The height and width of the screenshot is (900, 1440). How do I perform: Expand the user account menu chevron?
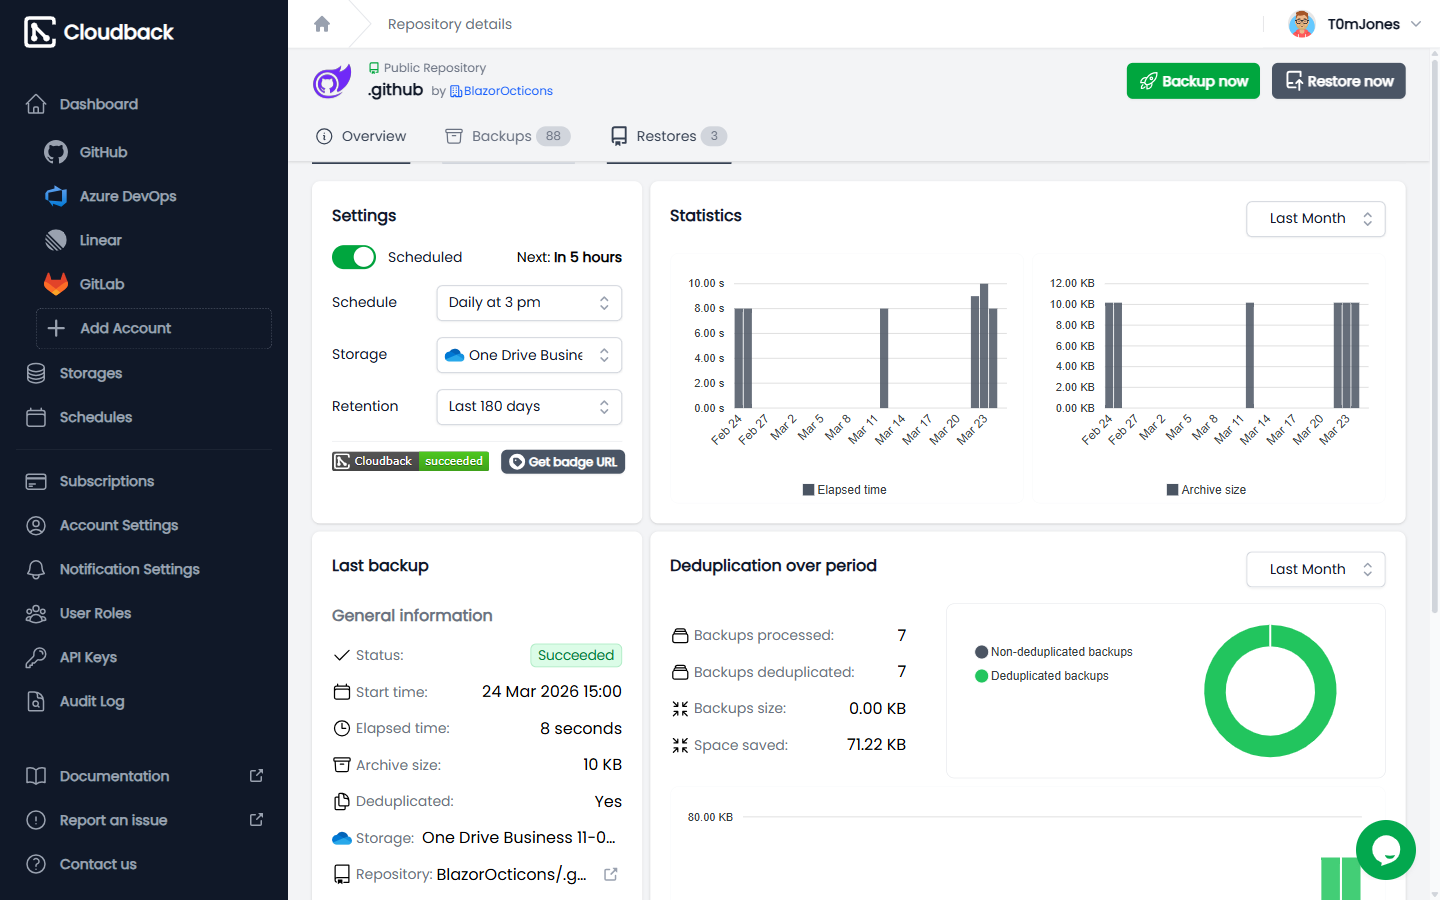point(1416,24)
